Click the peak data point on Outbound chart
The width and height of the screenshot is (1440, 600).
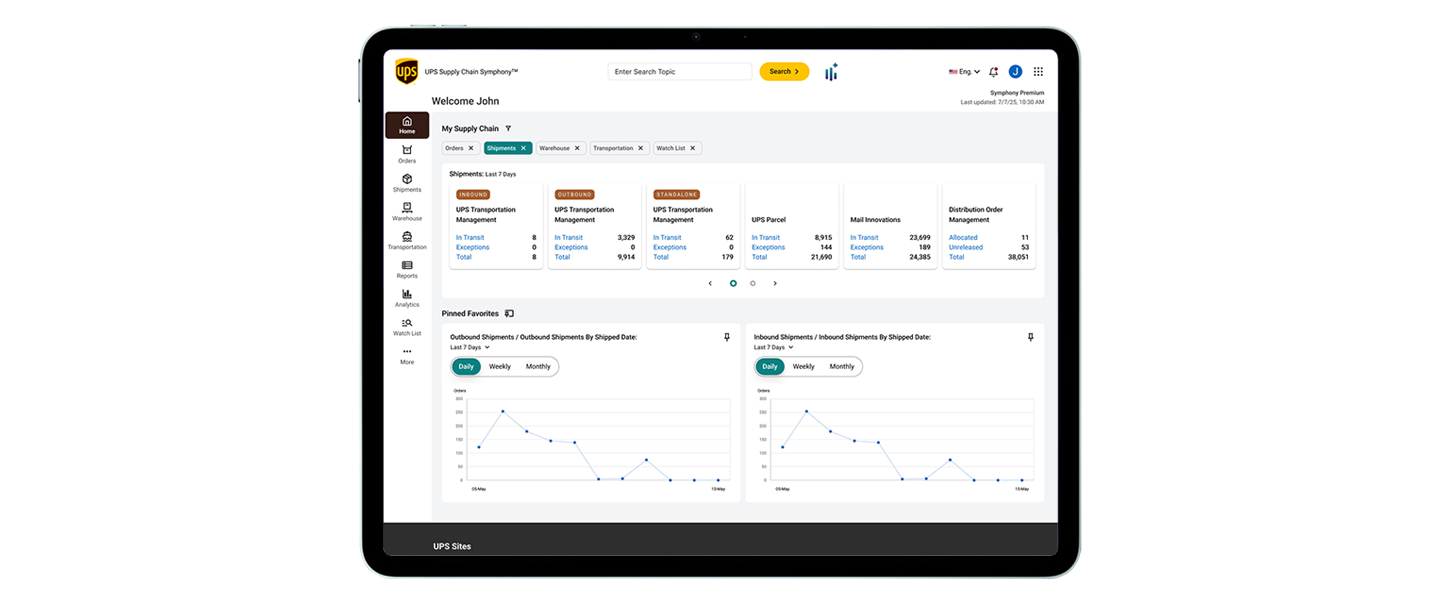coord(503,411)
